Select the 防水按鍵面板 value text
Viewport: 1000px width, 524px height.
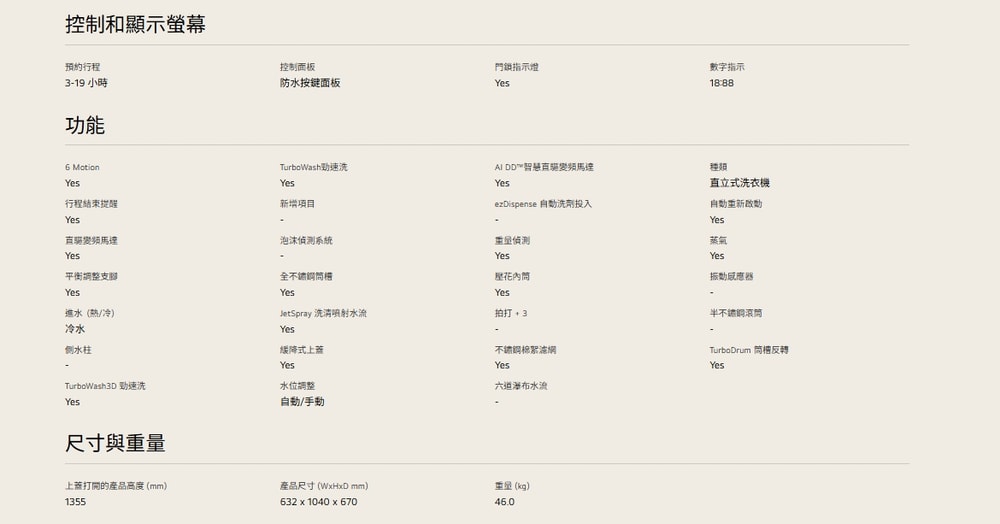pyautogui.click(x=310, y=83)
